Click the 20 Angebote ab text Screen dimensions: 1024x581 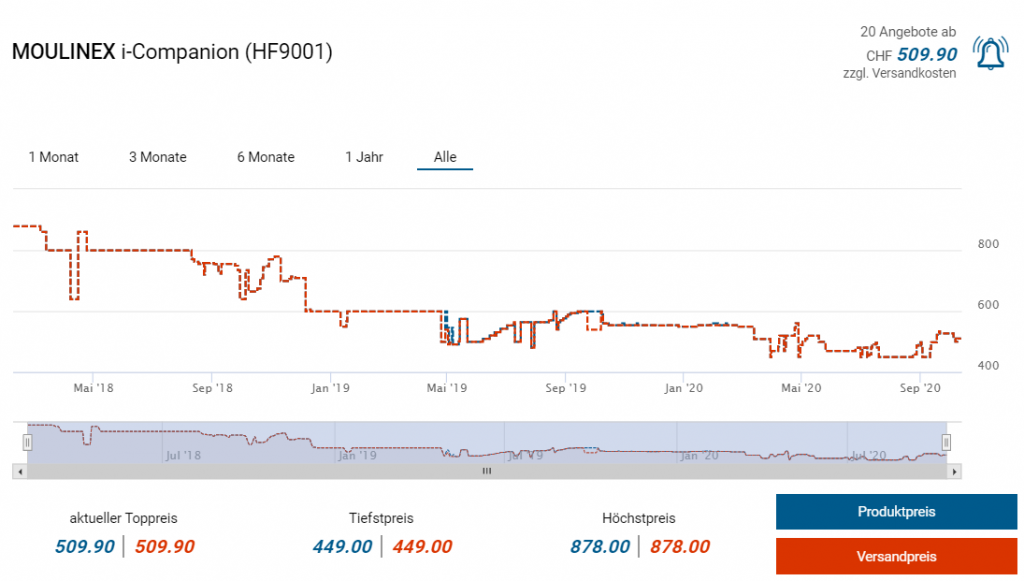pos(907,32)
